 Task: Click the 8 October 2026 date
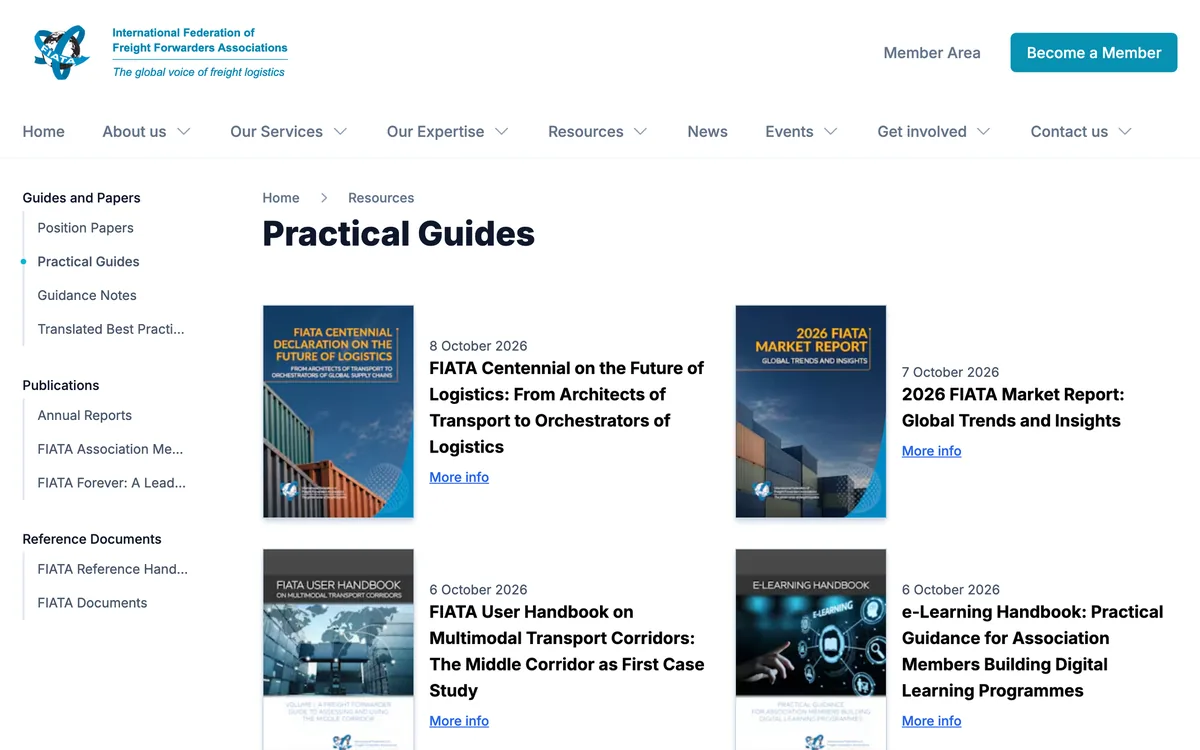(x=478, y=346)
